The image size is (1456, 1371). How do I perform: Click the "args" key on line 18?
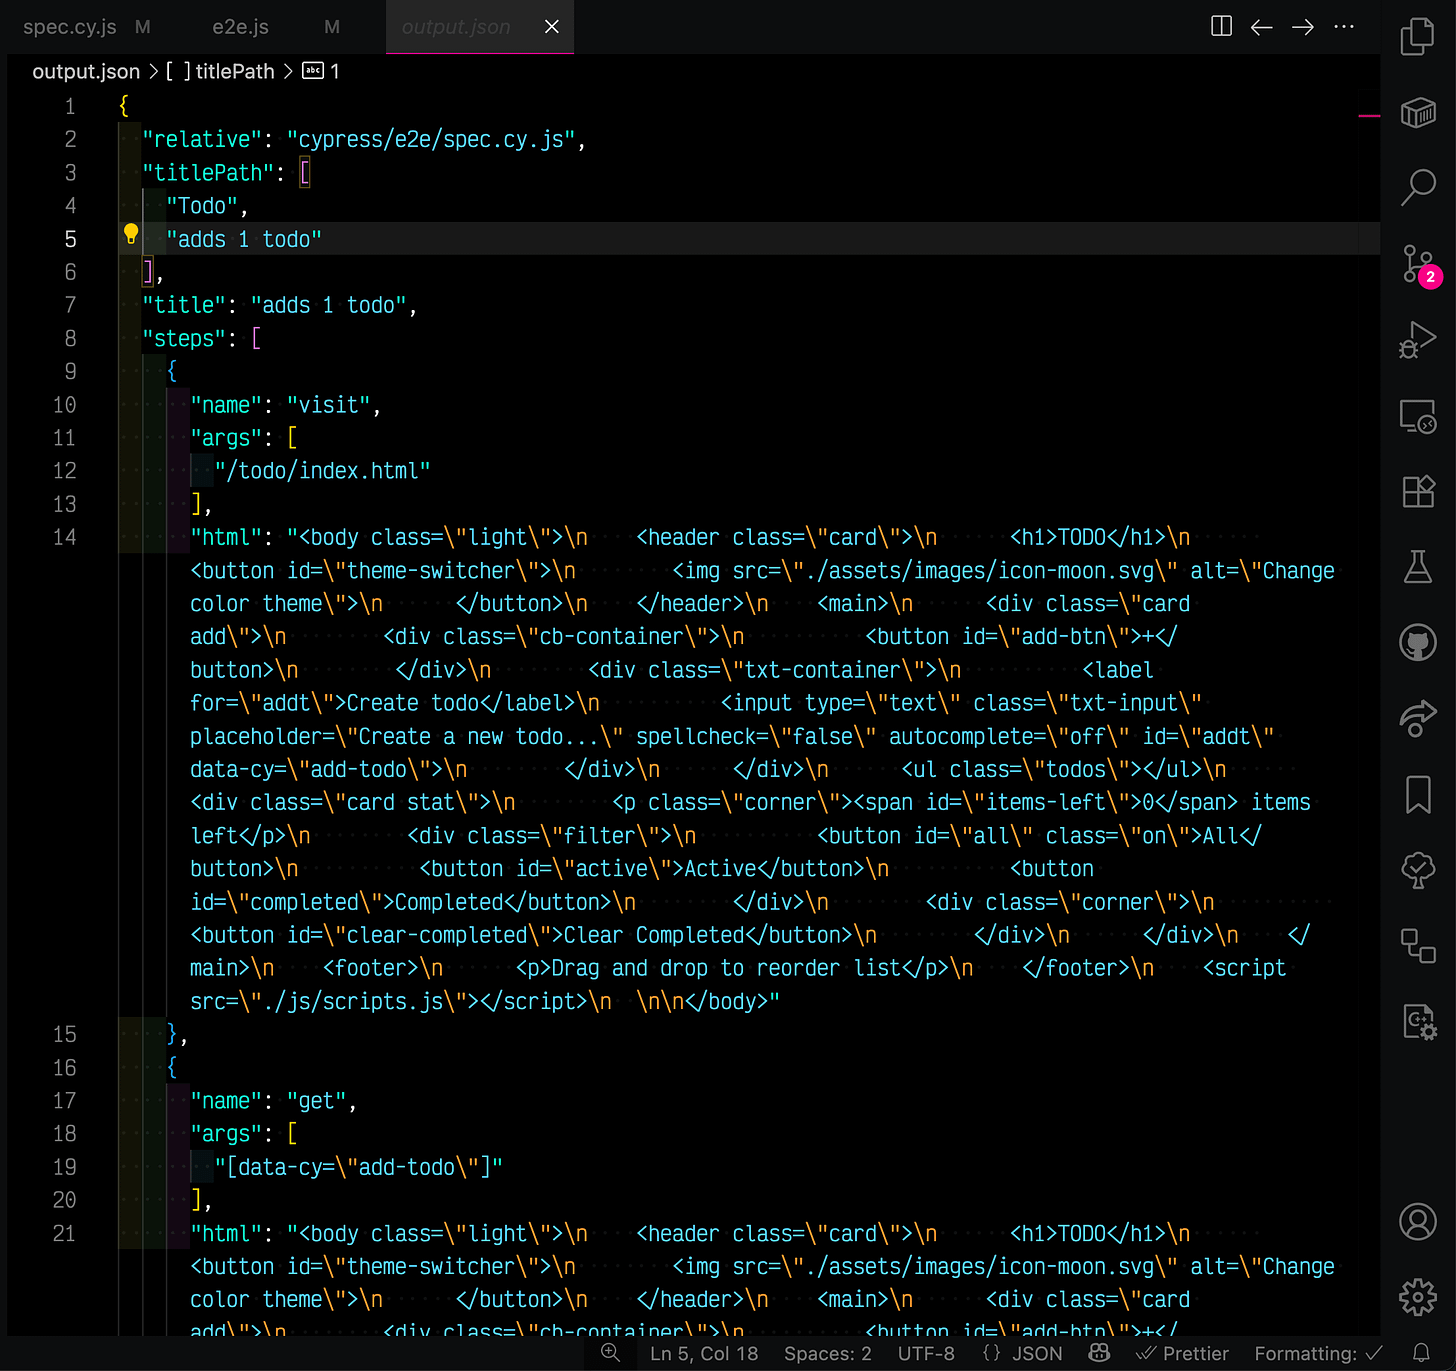pos(227,1134)
